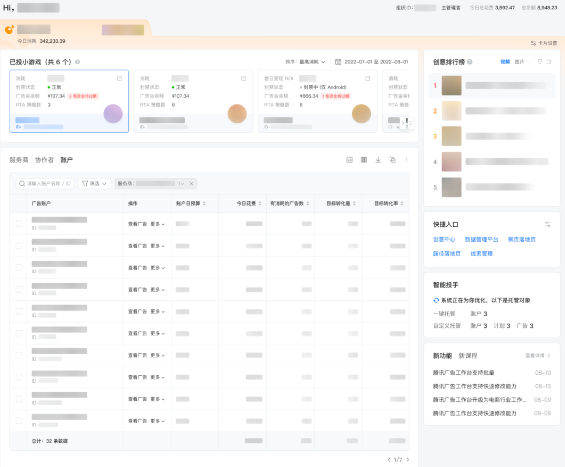Click the filter funnel icon in 创意排行榜
Viewport: 565px width, 467px height.
[539, 62]
